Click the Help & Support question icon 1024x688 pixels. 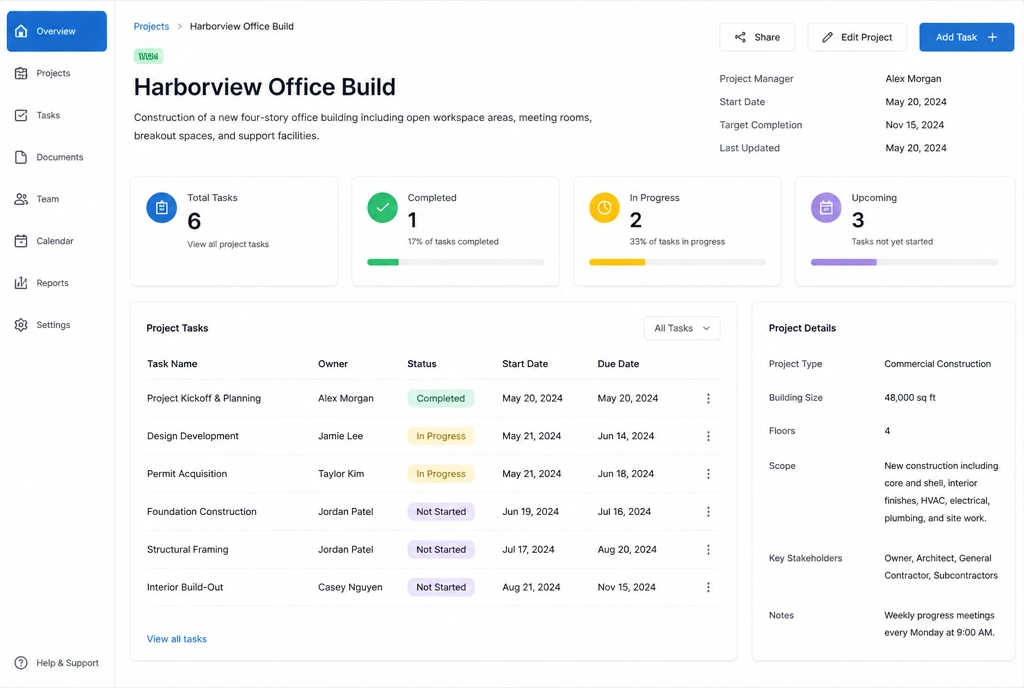[x=21, y=663]
